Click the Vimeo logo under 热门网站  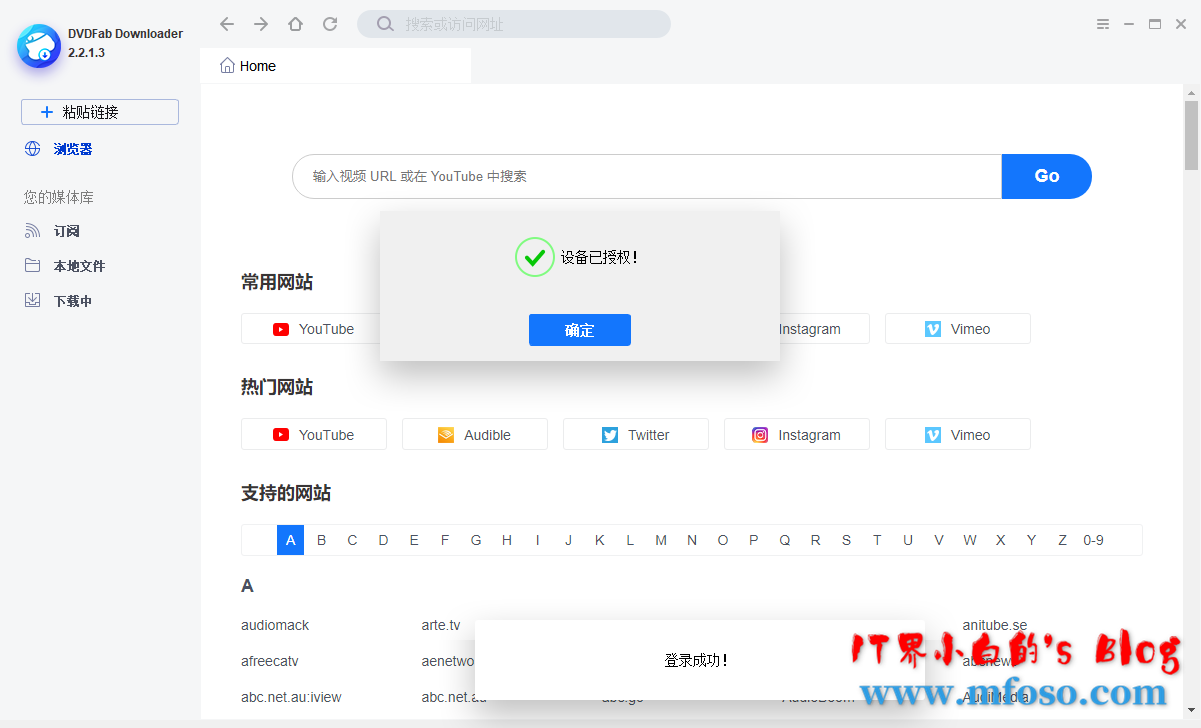click(x=933, y=435)
